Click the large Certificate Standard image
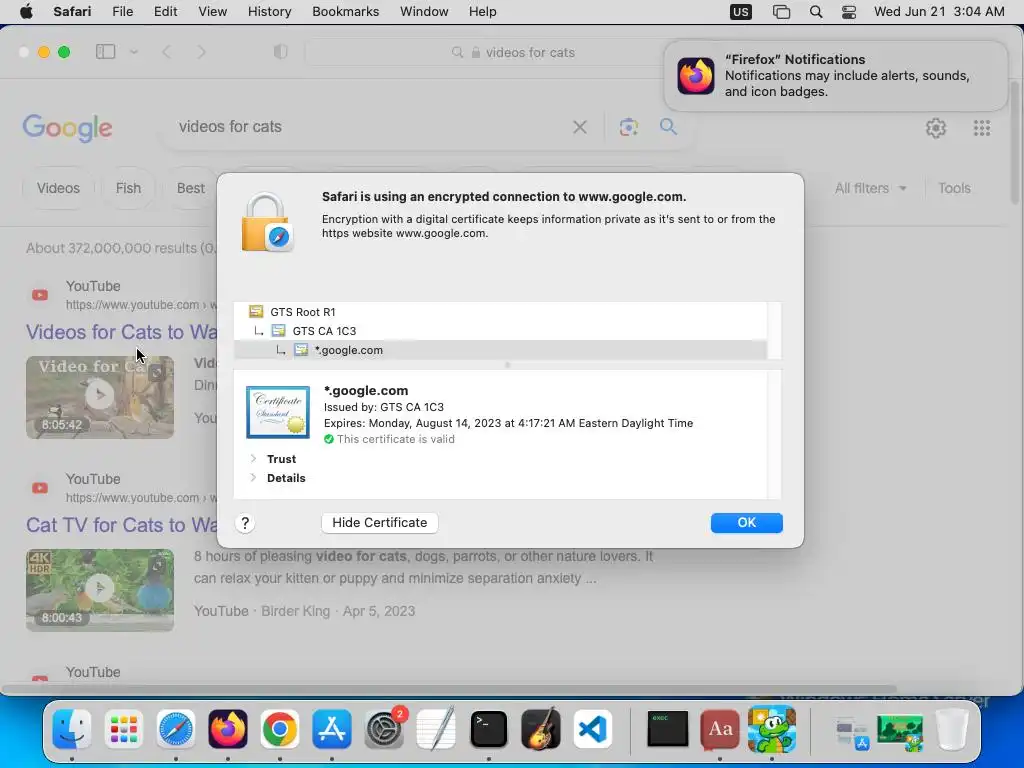 [x=278, y=412]
